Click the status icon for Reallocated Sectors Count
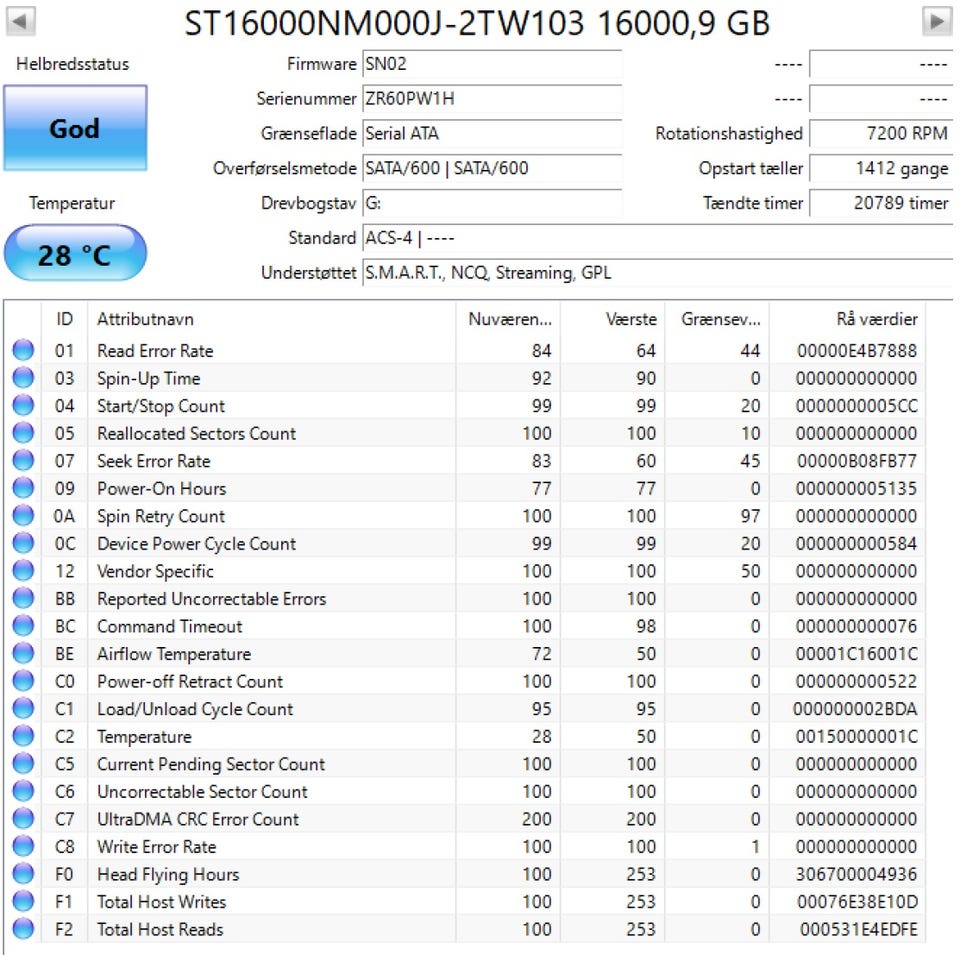This screenshot has height=955, width=960. 23,434
